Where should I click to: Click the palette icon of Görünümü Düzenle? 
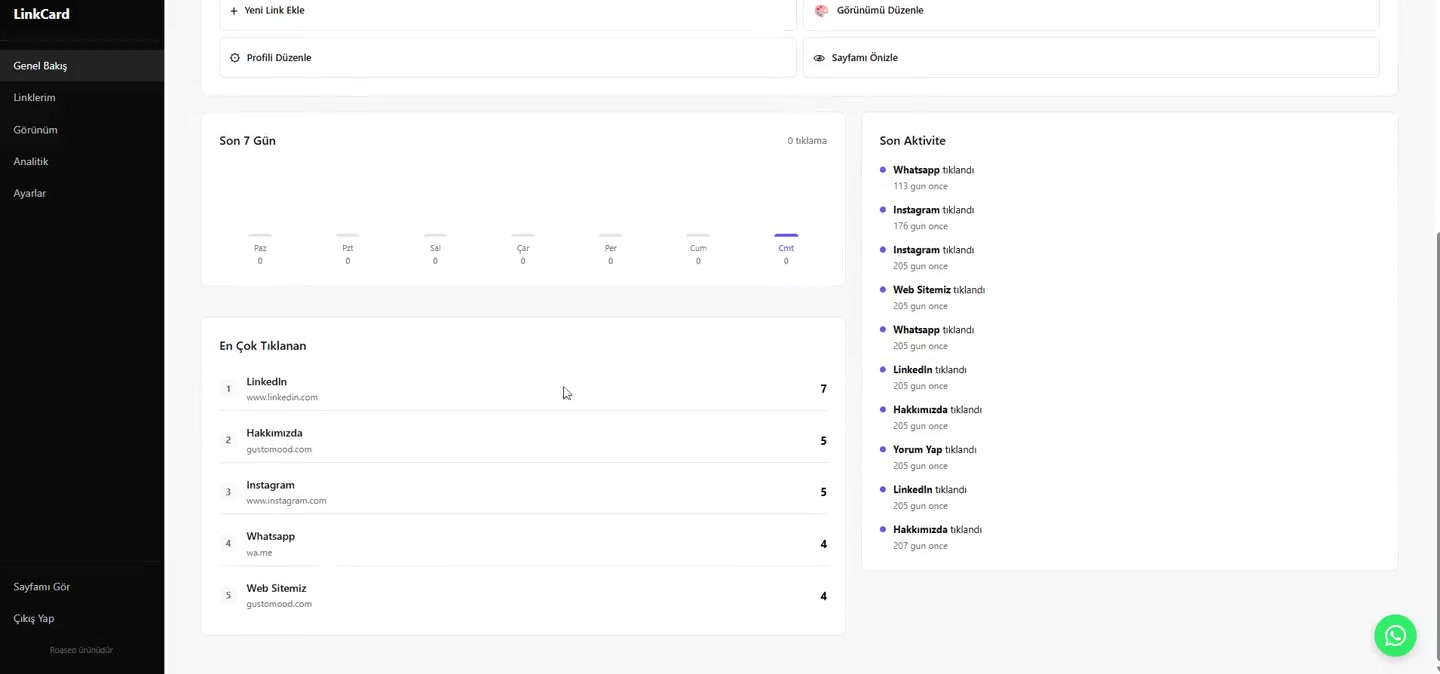point(821,11)
